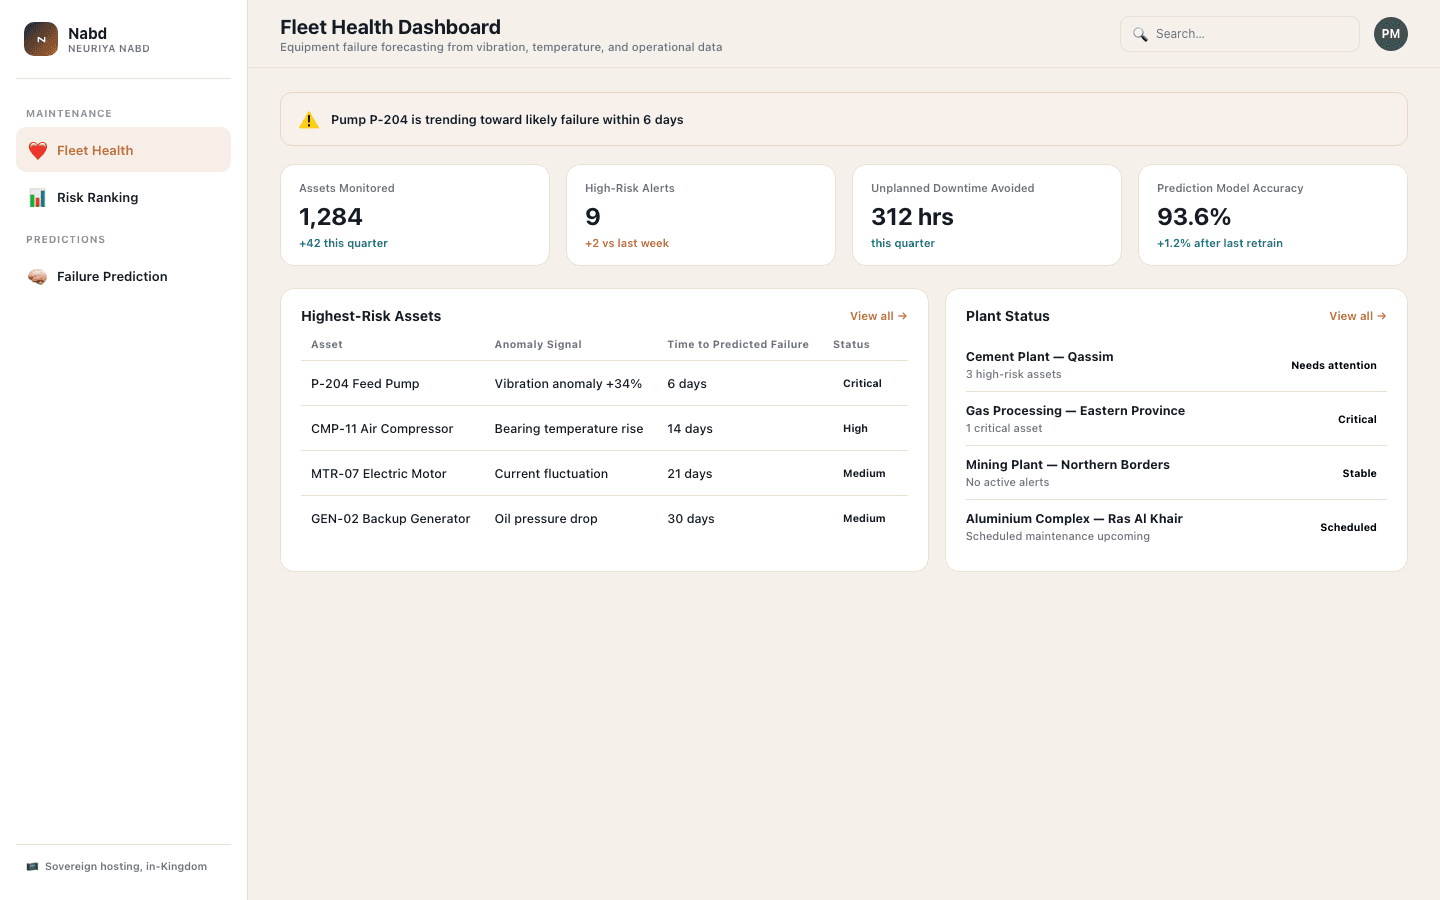
Task: Click the 'Scheduled' status badge
Action: (1348, 527)
